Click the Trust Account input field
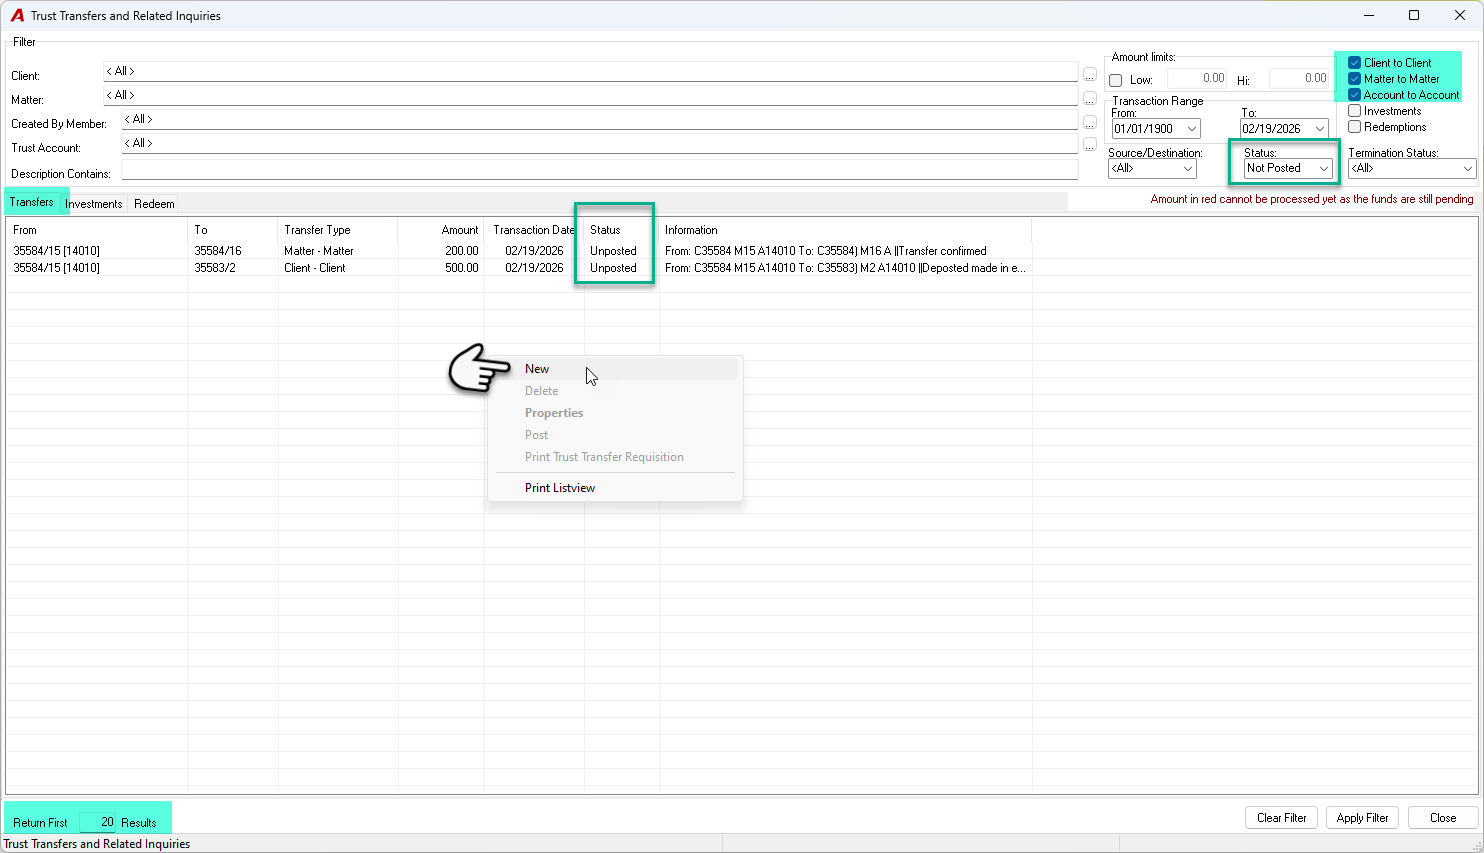Image resolution: width=1484 pixels, height=853 pixels. pos(599,144)
